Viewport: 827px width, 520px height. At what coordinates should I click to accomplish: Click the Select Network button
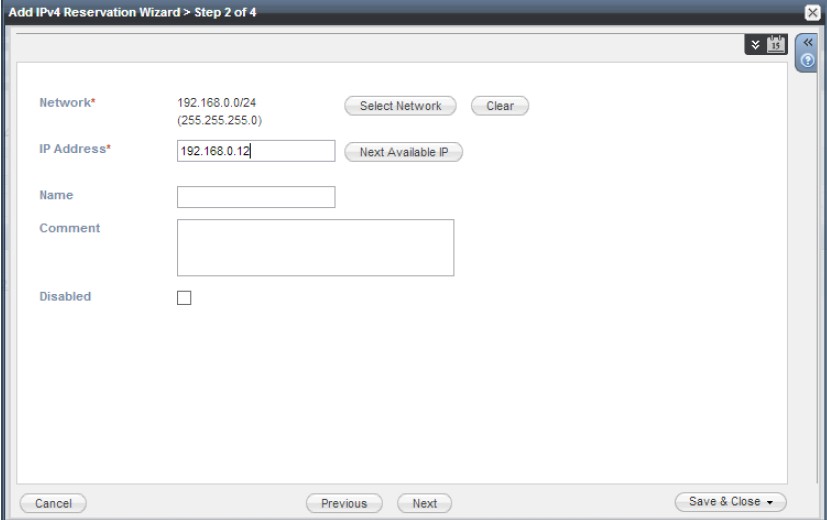[400, 105]
